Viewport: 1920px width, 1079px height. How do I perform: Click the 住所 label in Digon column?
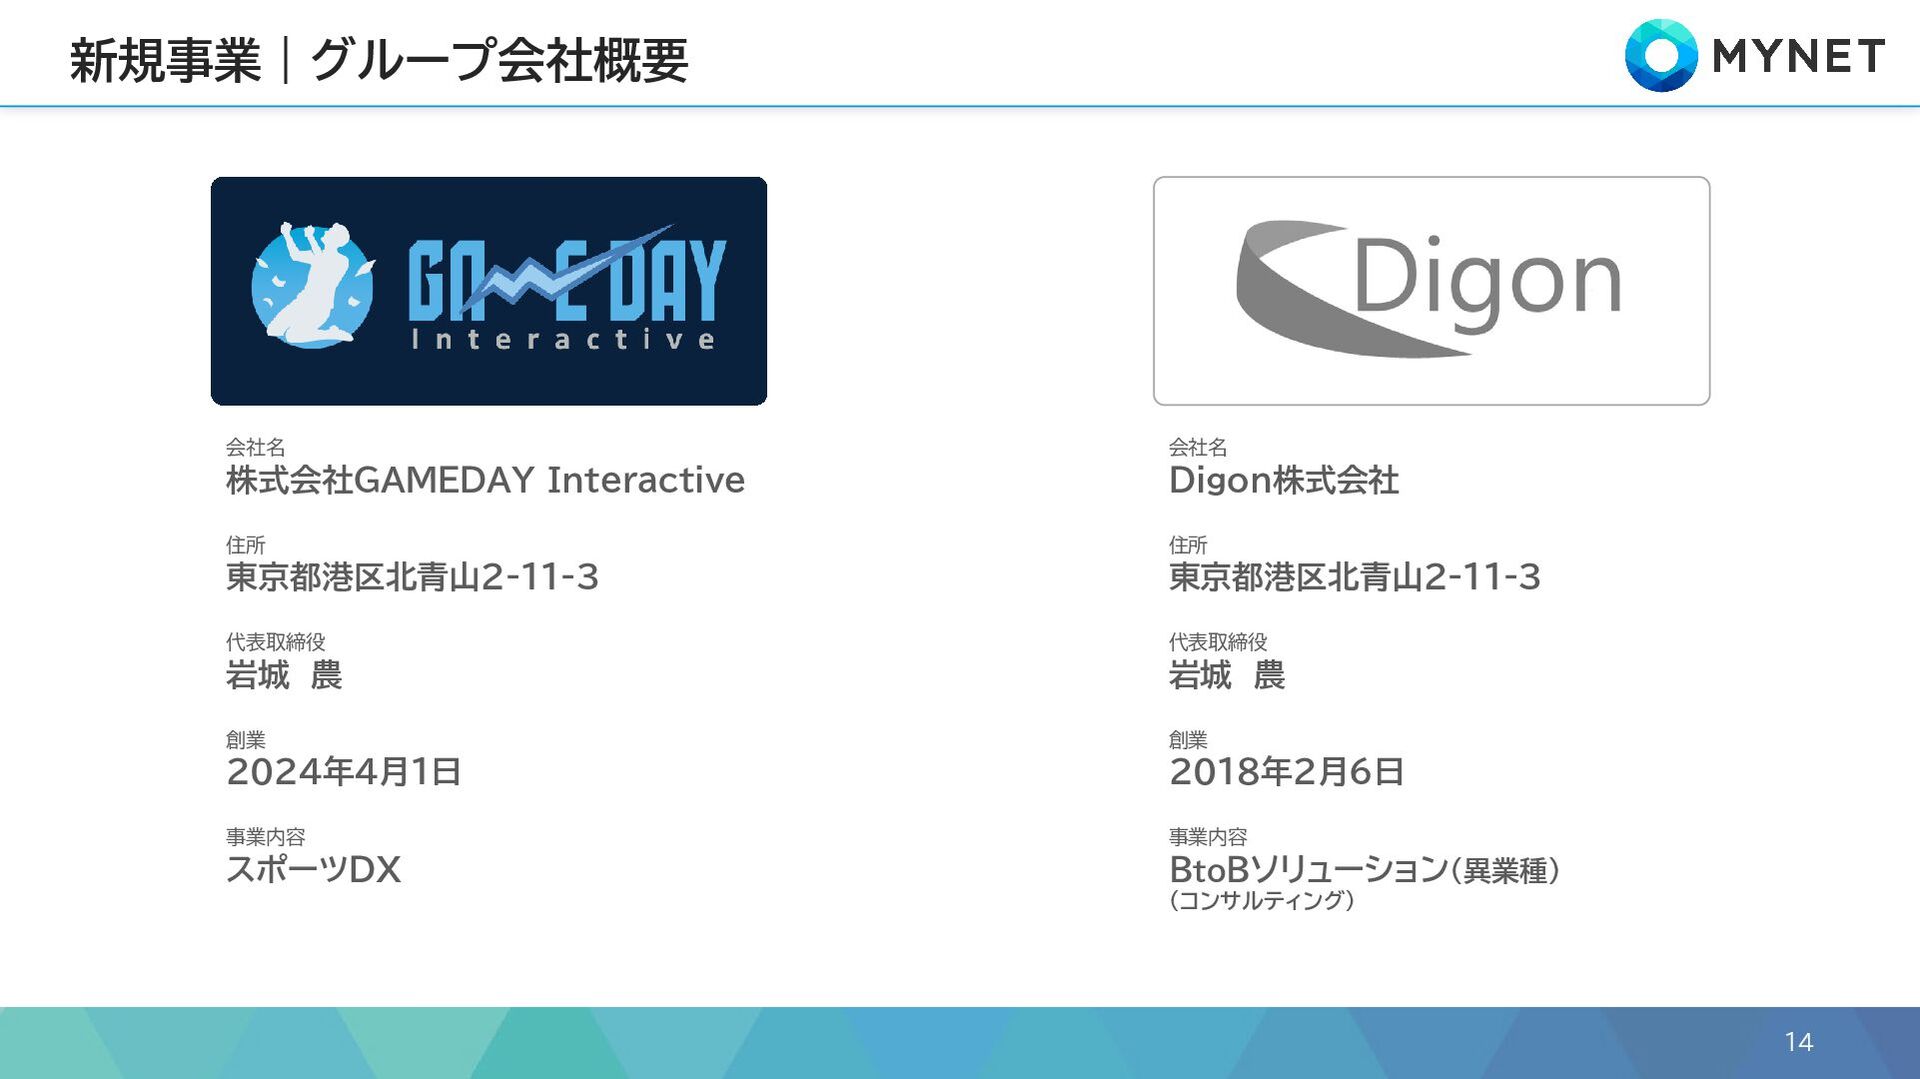point(1188,545)
